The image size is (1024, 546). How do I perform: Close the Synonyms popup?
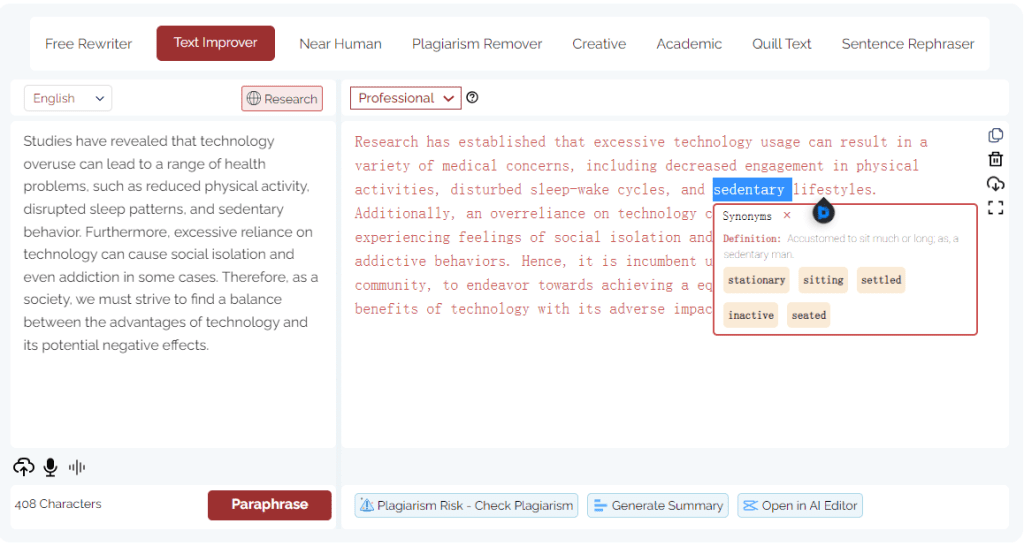[787, 216]
